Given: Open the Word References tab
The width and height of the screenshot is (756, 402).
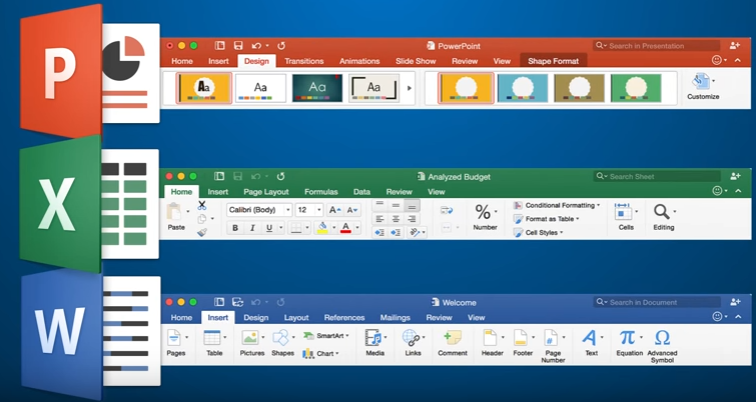Looking at the screenshot, I should 344,318.
